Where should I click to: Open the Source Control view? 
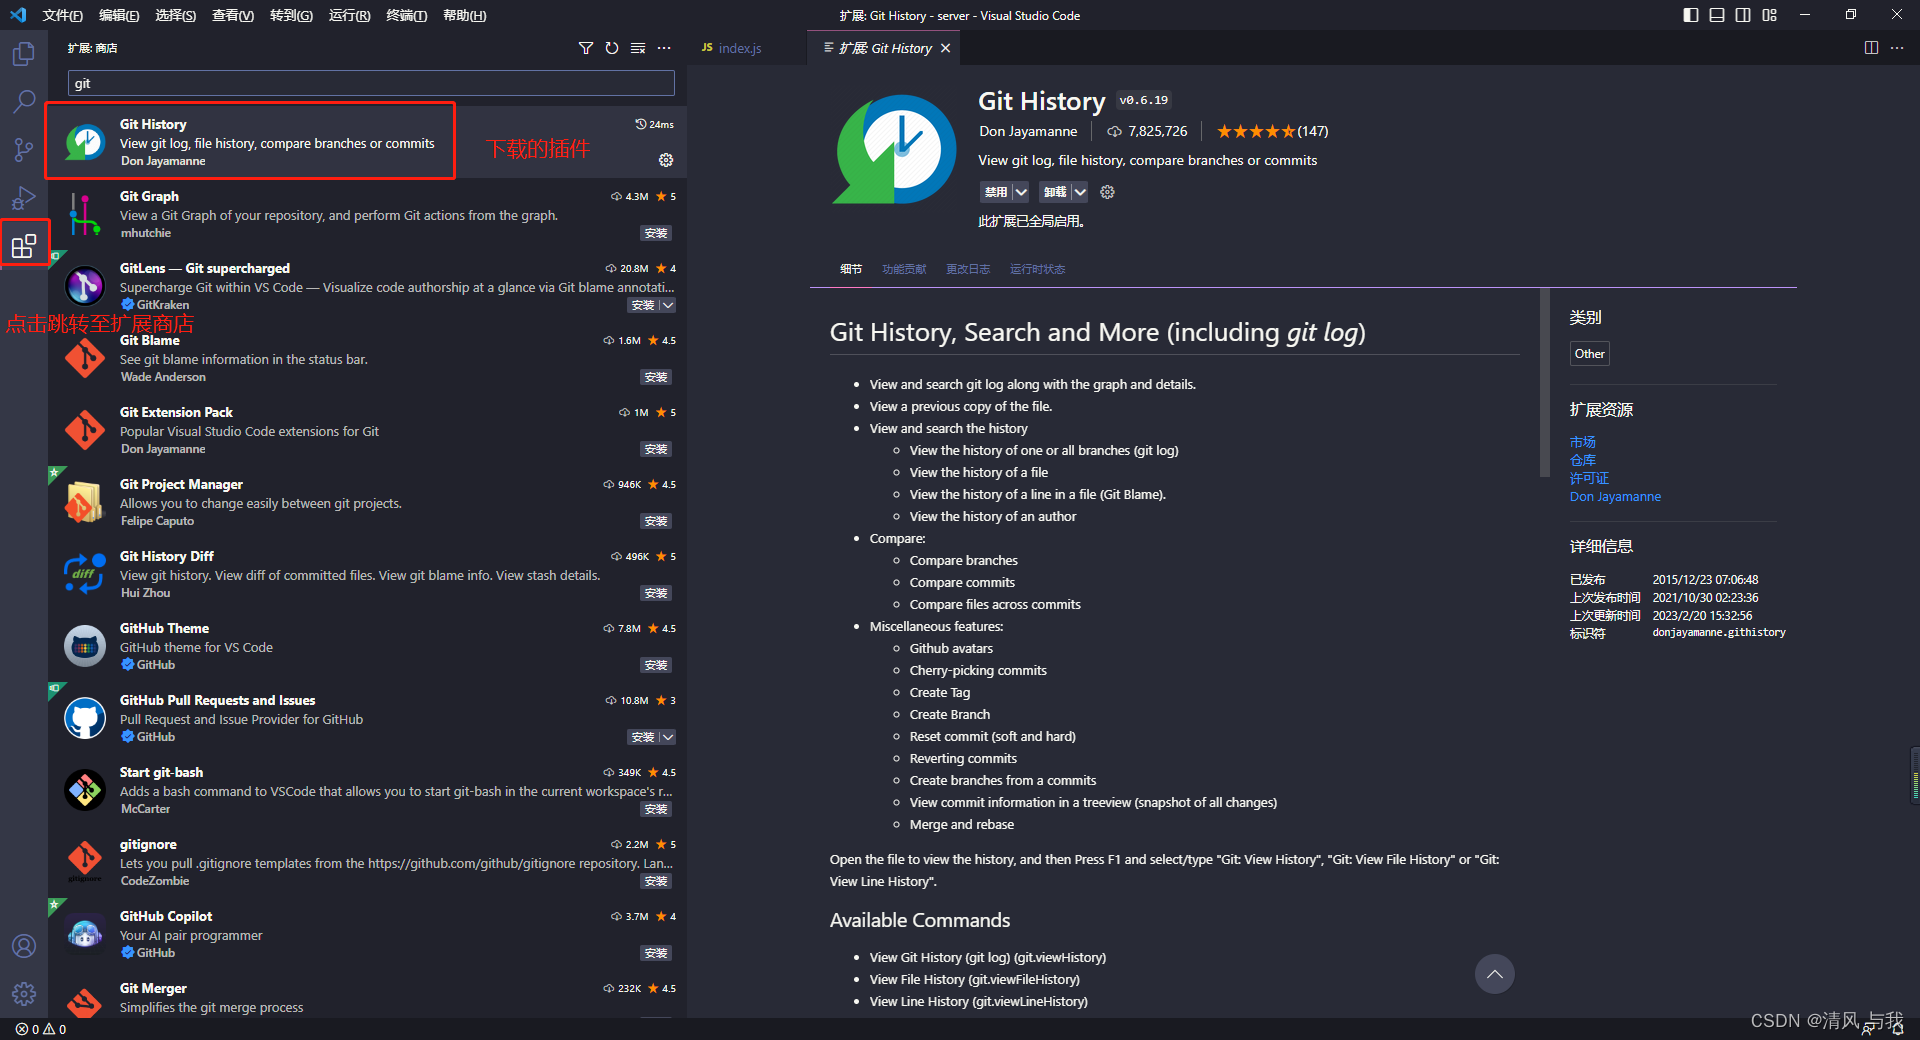(x=24, y=150)
